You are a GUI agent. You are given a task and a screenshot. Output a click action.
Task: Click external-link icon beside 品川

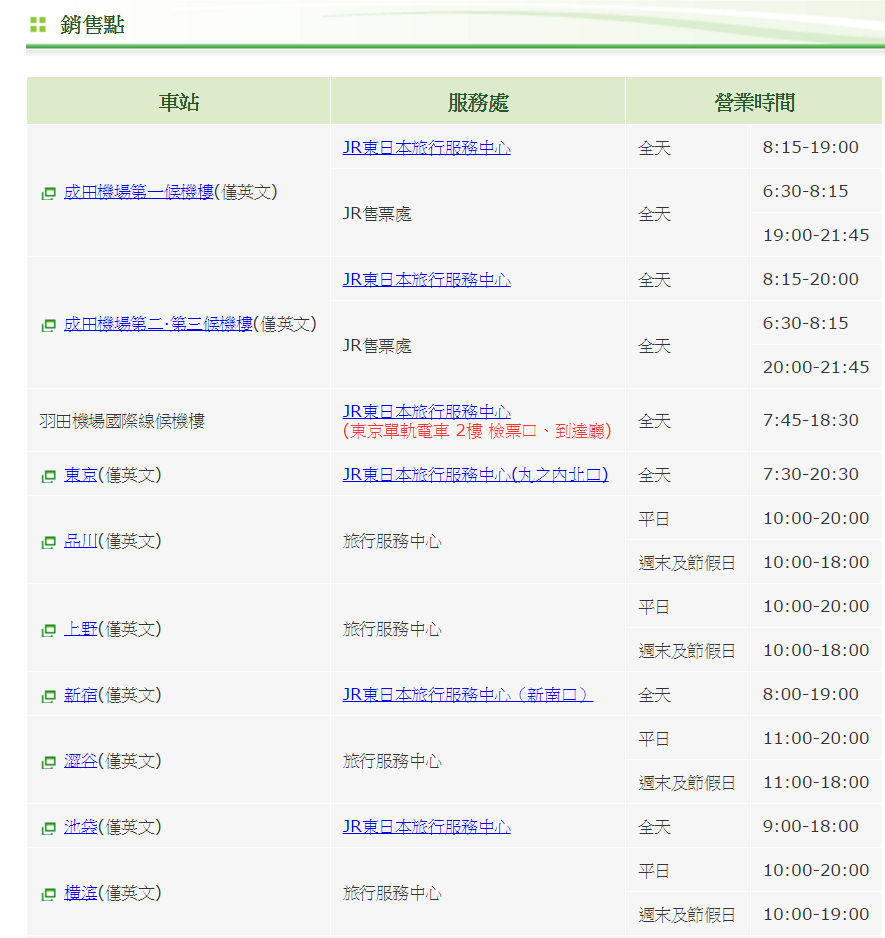point(48,543)
